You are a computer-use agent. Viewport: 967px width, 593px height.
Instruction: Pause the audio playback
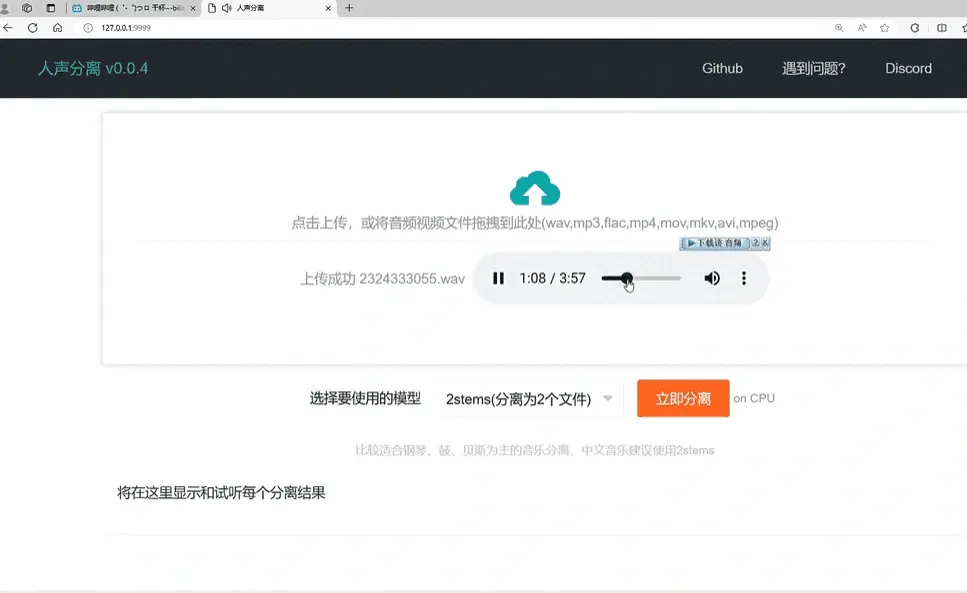[497, 278]
